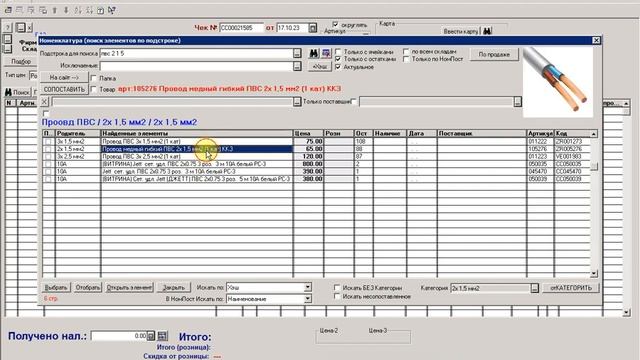640x360 pixels.
Task: Toggle the округлять checkbox
Action: (336, 24)
